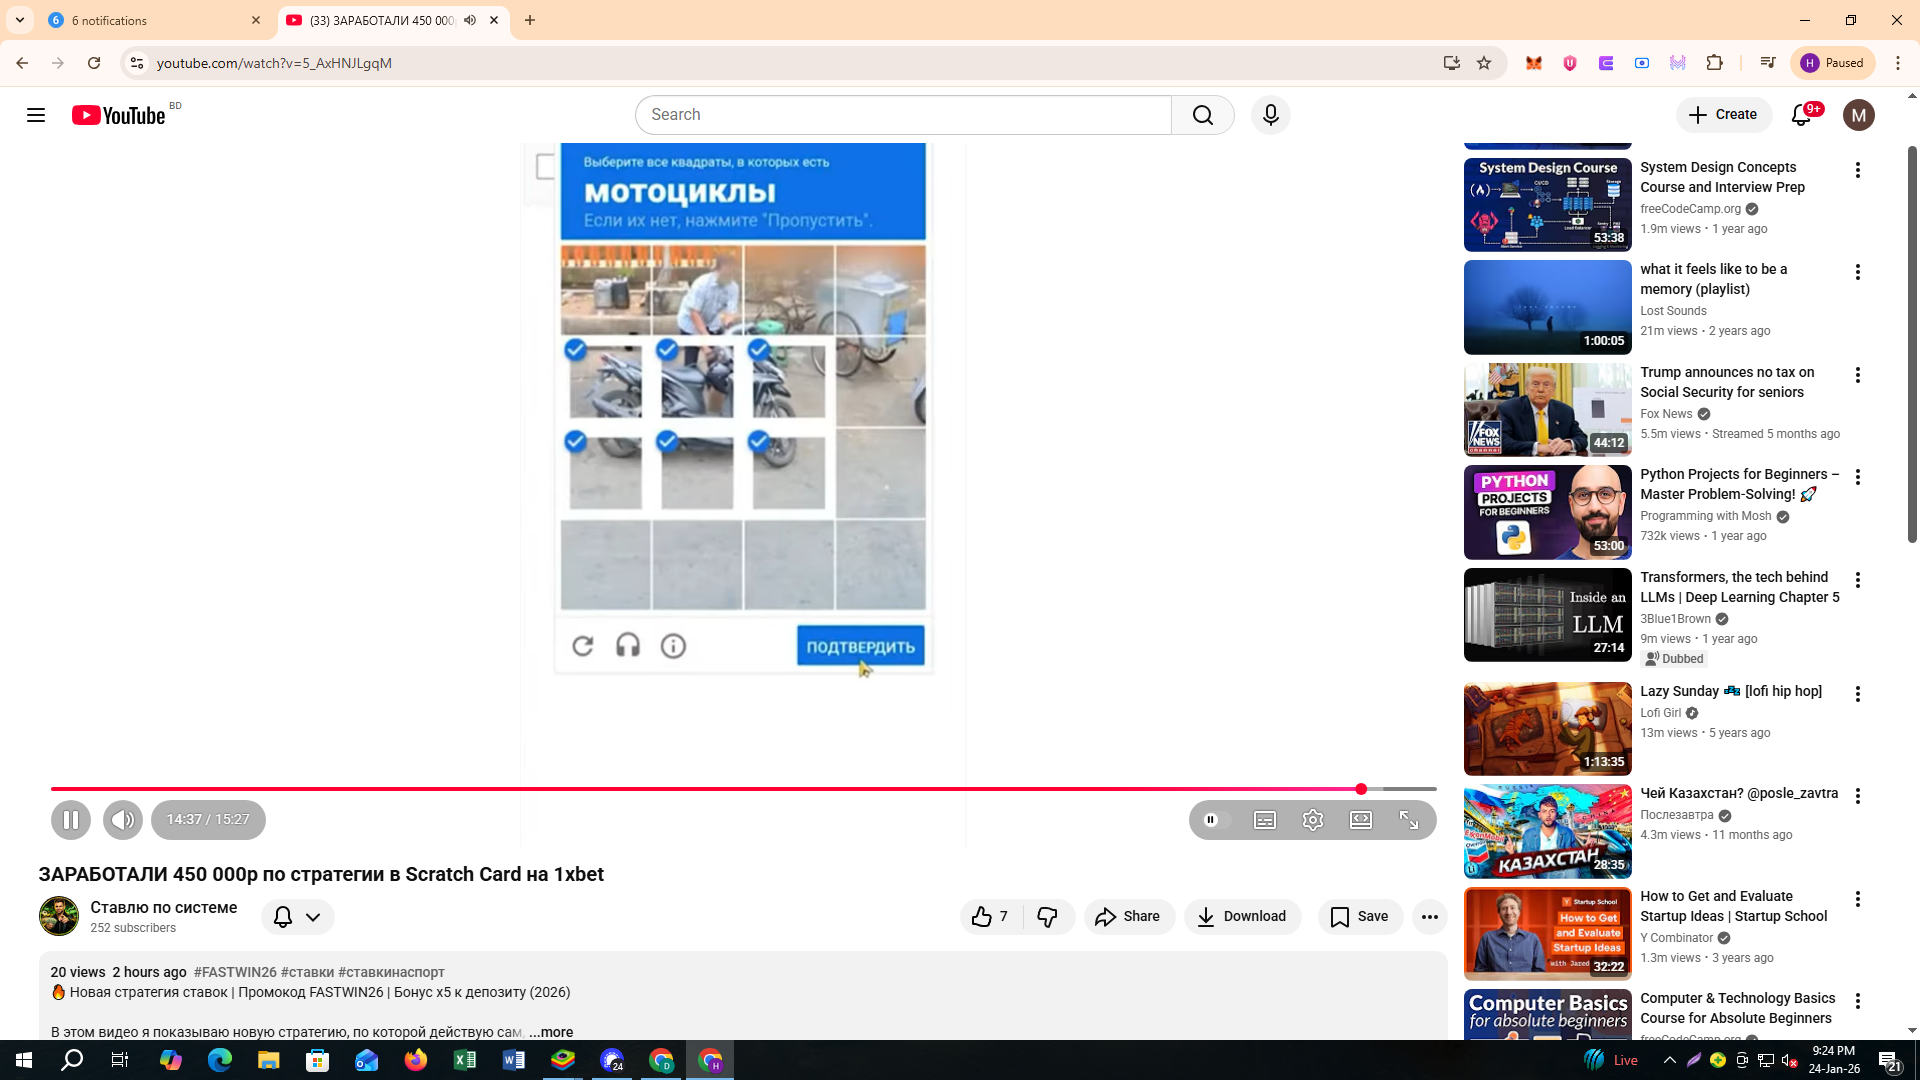Open video settings gear
Image resolution: width=1920 pixels, height=1080 pixels.
[1313, 820]
